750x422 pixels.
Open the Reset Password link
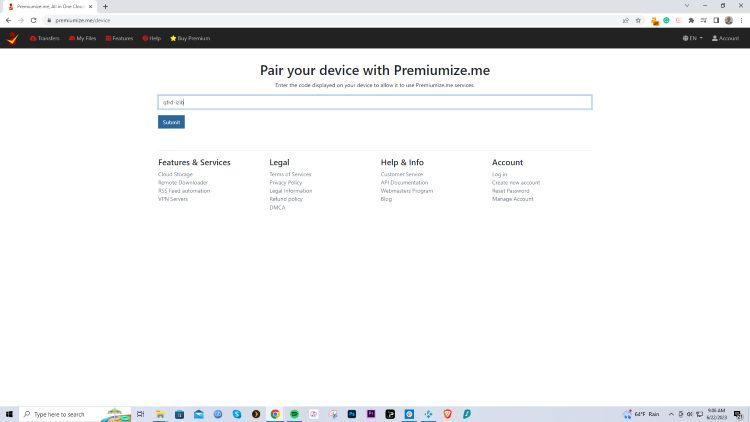pos(510,190)
